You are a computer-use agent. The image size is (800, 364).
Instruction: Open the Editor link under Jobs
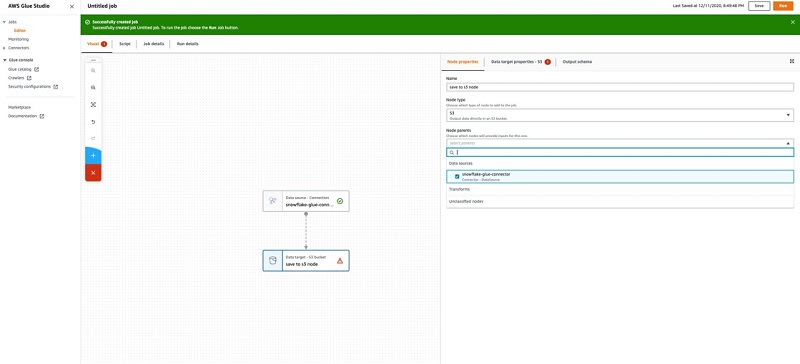point(19,31)
